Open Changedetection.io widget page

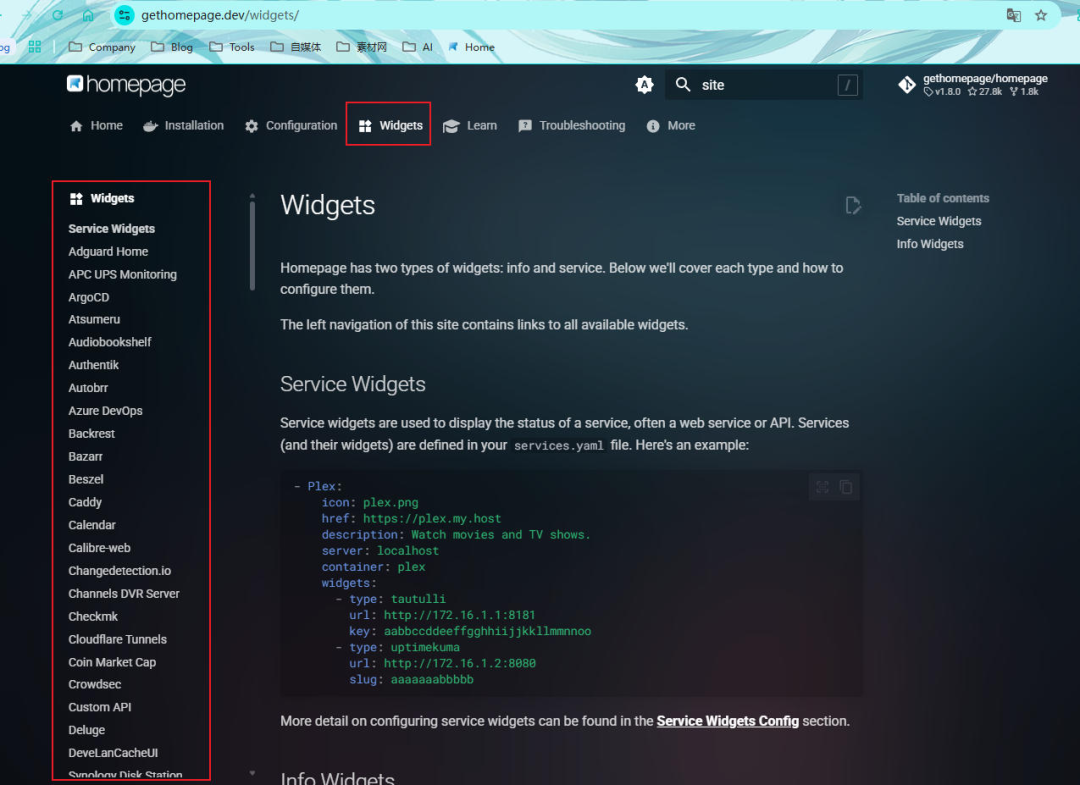[x=120, y=571]
